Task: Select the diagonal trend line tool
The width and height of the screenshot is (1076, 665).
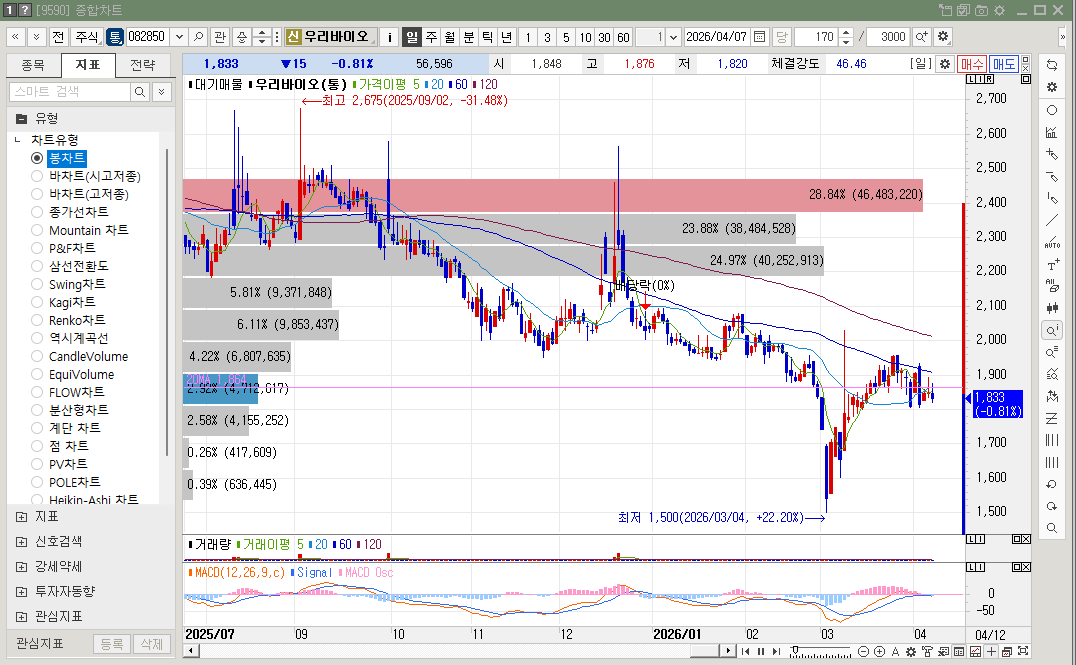Action: (1051, 220)
